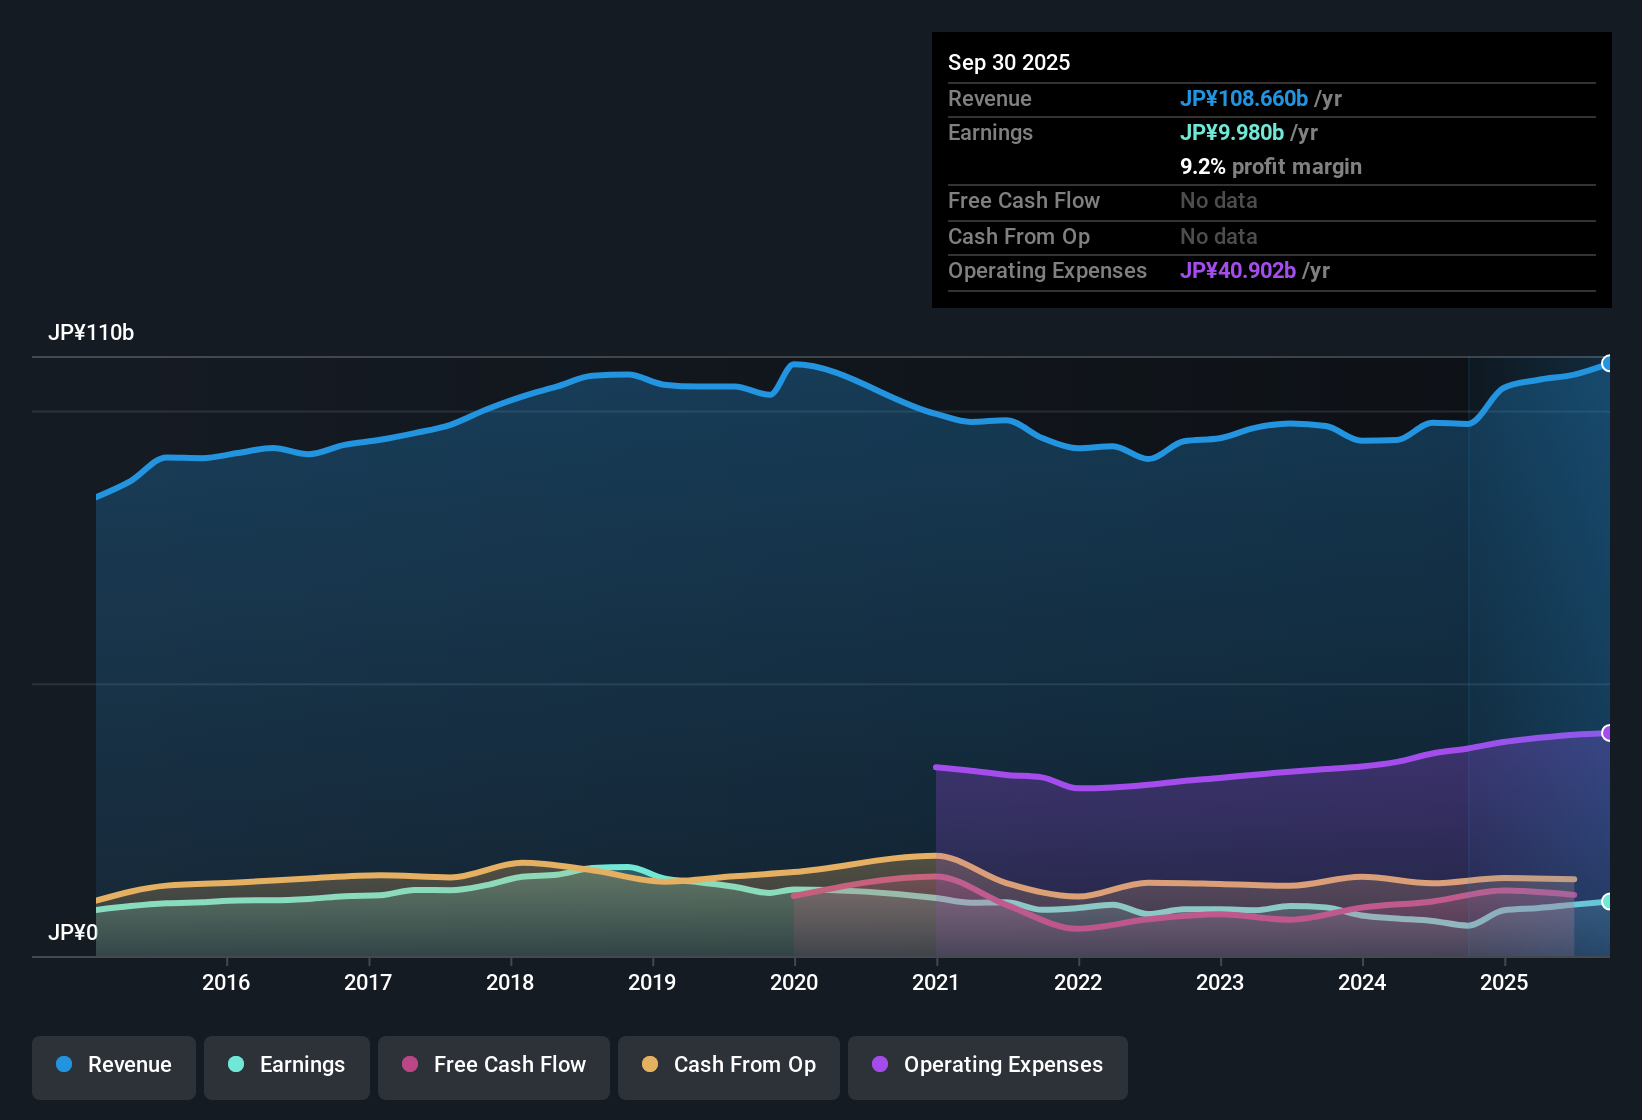
Task: Click the orange Cash From Op legend dot
Action: click(650, 1065)
